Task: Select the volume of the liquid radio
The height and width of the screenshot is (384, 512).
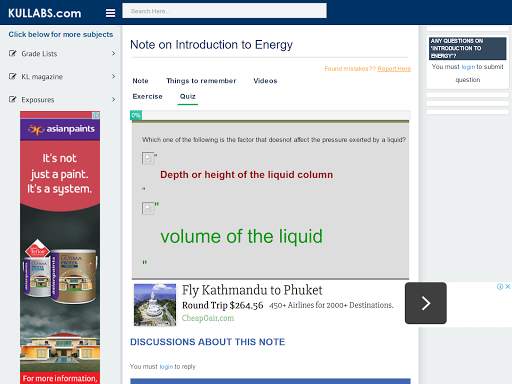Action: [148, 208]
